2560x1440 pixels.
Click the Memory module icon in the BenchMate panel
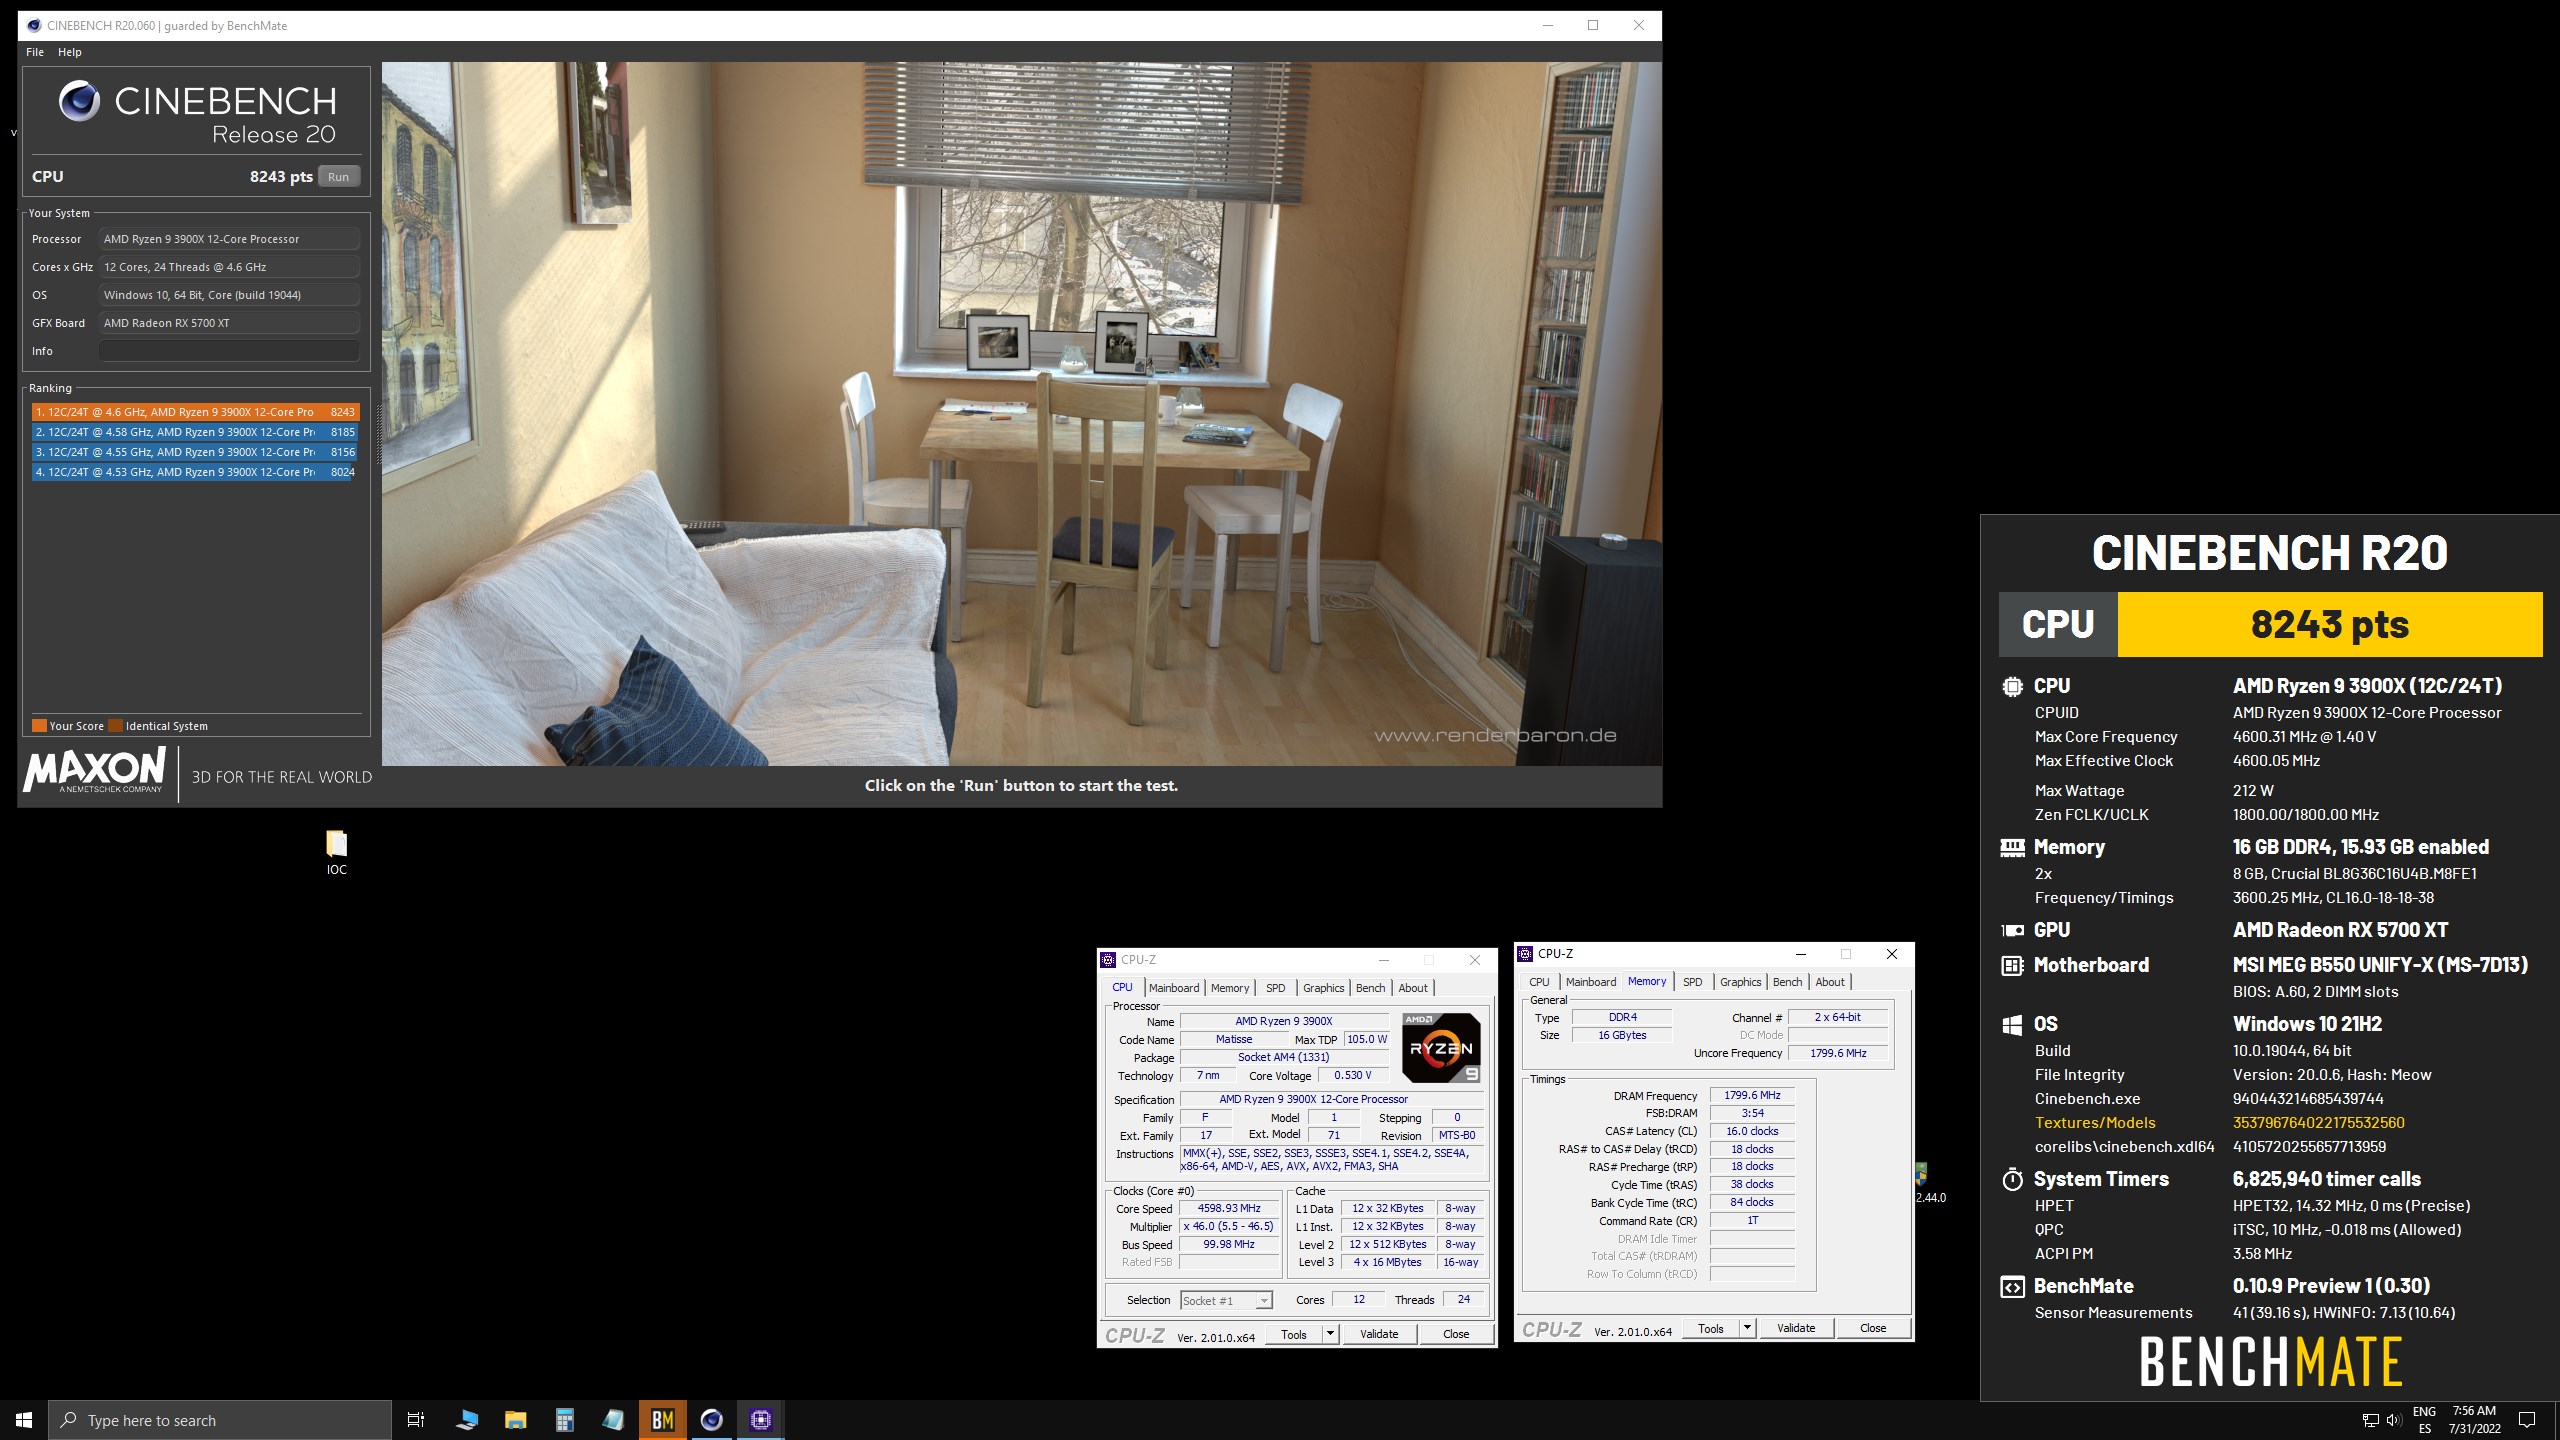click(2012, 848)
